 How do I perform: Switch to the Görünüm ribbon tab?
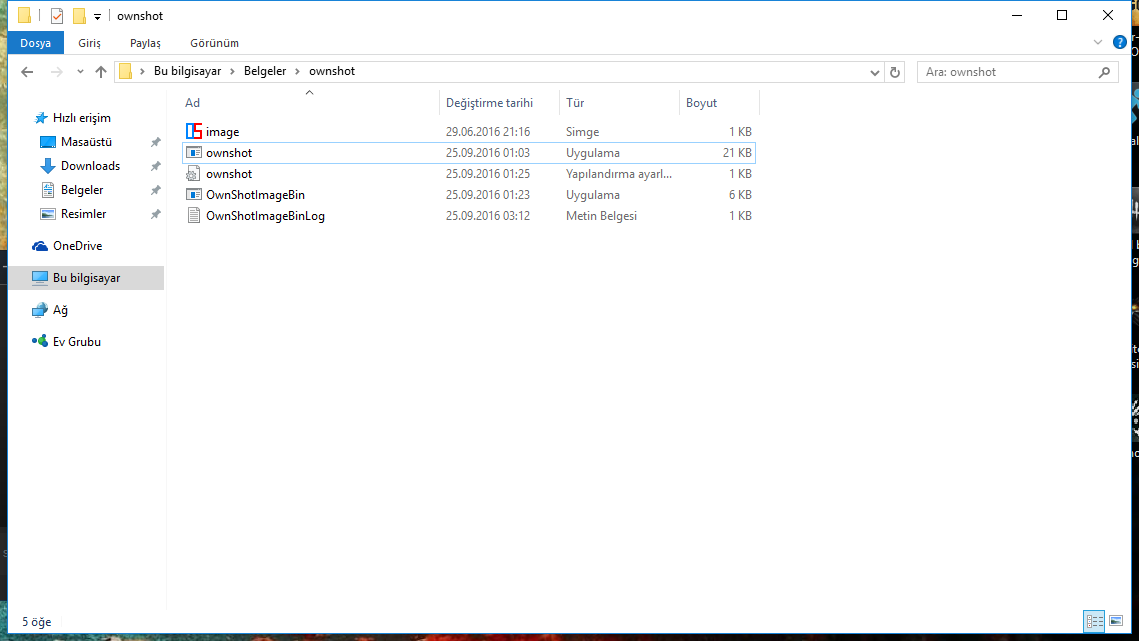click(x=214, y=43)
